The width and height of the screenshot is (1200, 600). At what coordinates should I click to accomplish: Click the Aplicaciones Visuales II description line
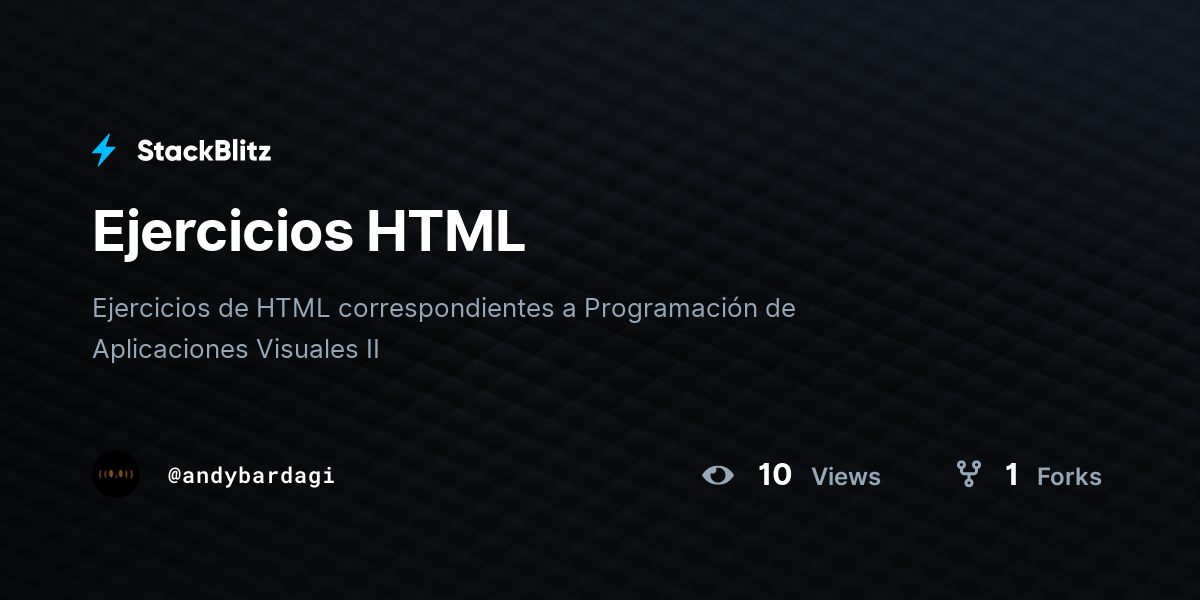(x=236, y=349)
